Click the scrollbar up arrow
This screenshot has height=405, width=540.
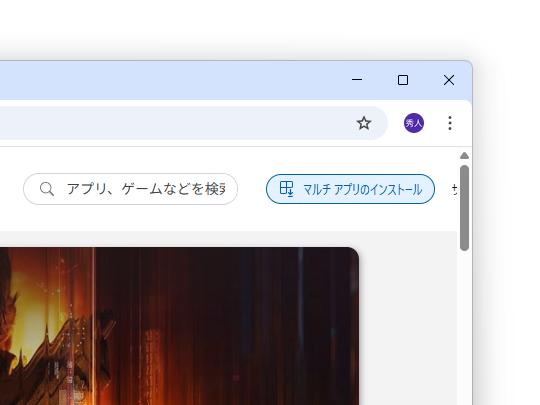464,156
